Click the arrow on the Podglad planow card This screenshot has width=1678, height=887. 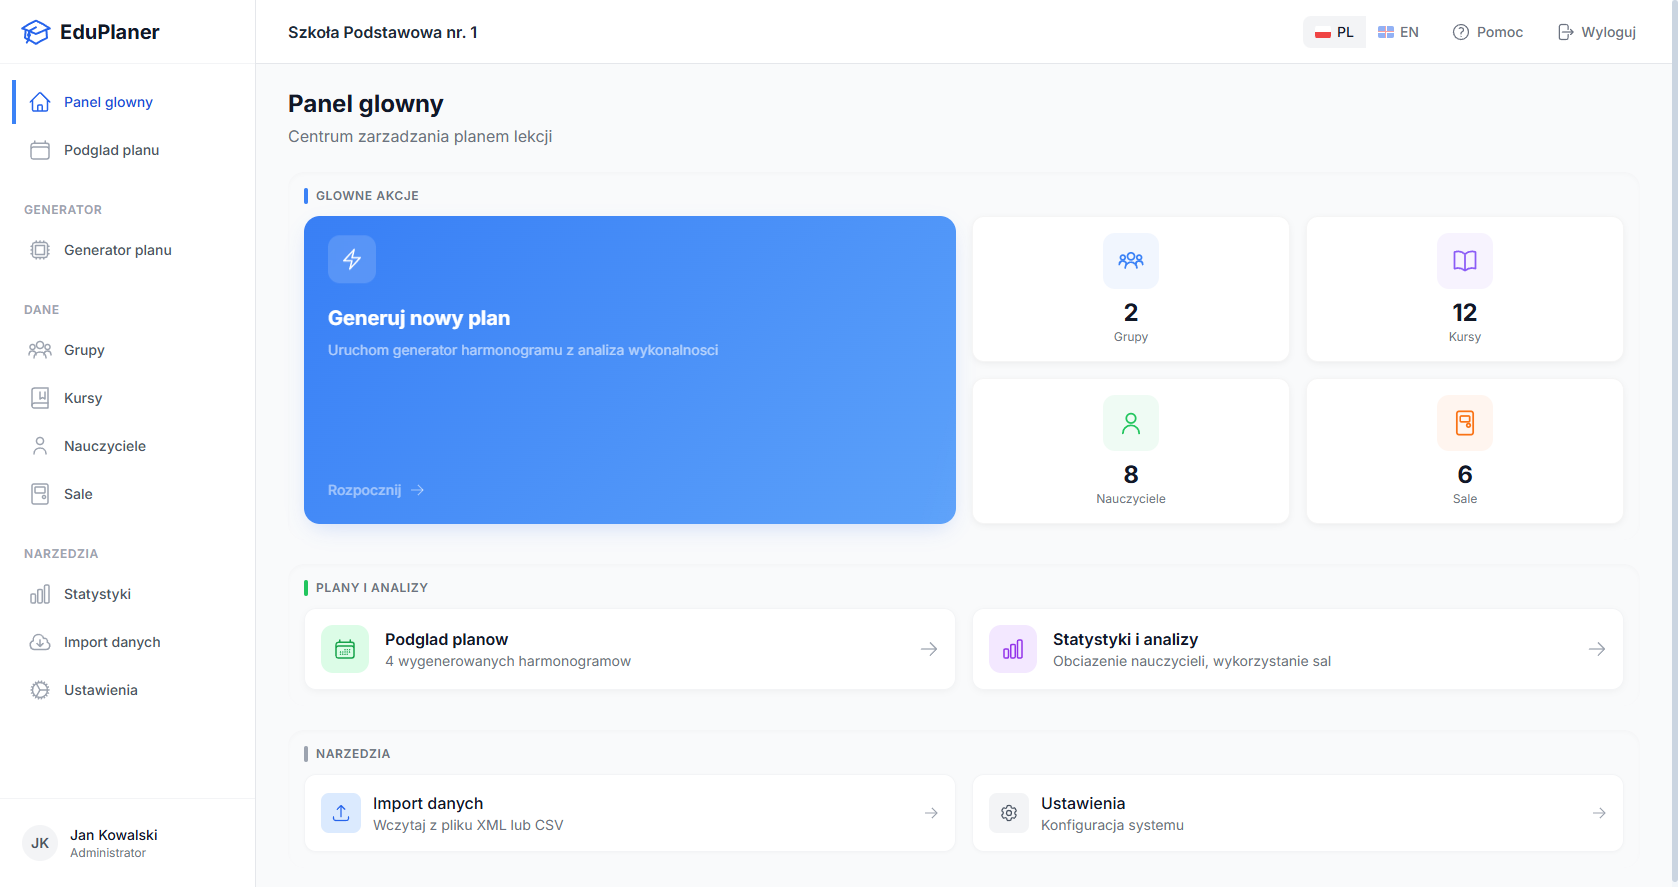pyautogui.click(x=929, y=649)
